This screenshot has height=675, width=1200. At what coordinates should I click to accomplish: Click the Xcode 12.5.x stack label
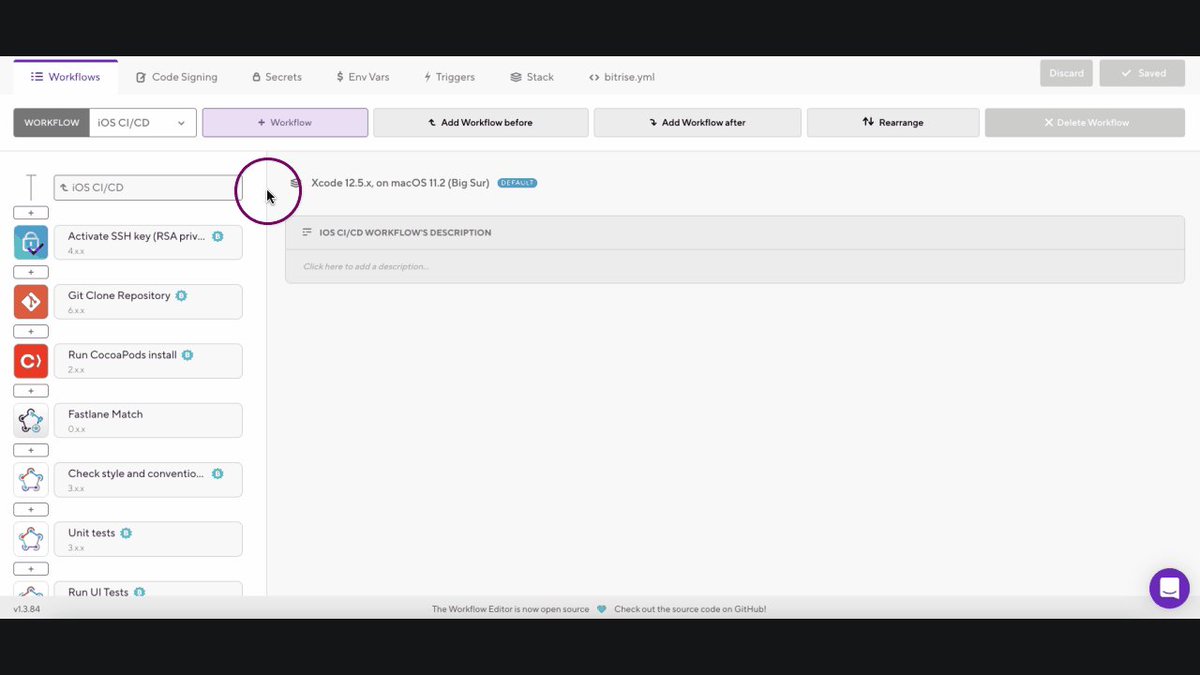[400, 183]
